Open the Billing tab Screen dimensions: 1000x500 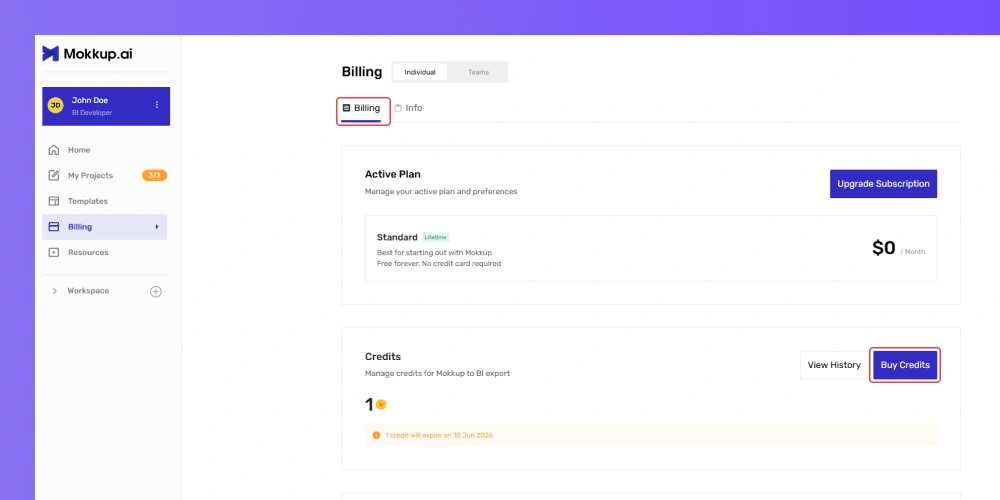[362, 108]
